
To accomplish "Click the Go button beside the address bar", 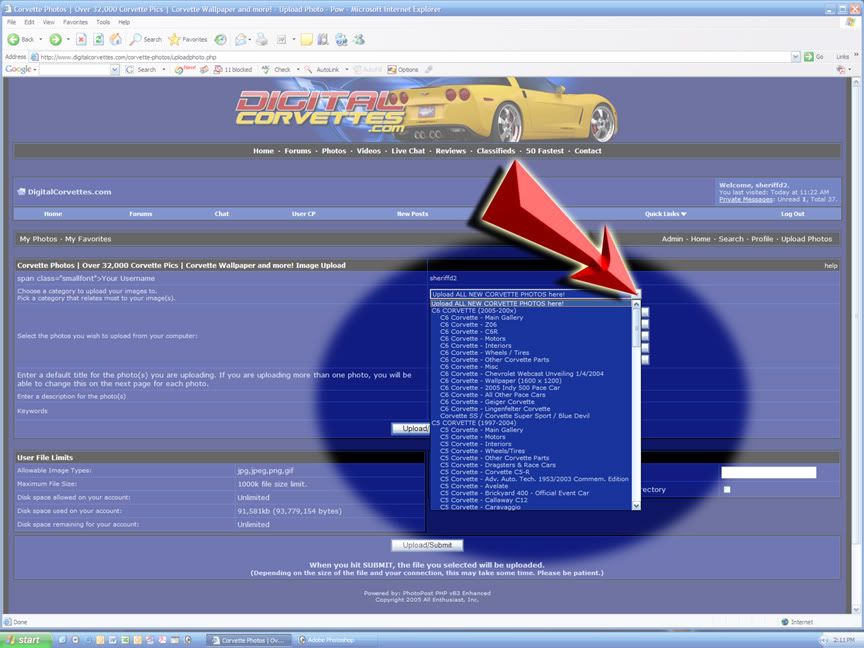I will pyautogui.click(x=813, y=57).
